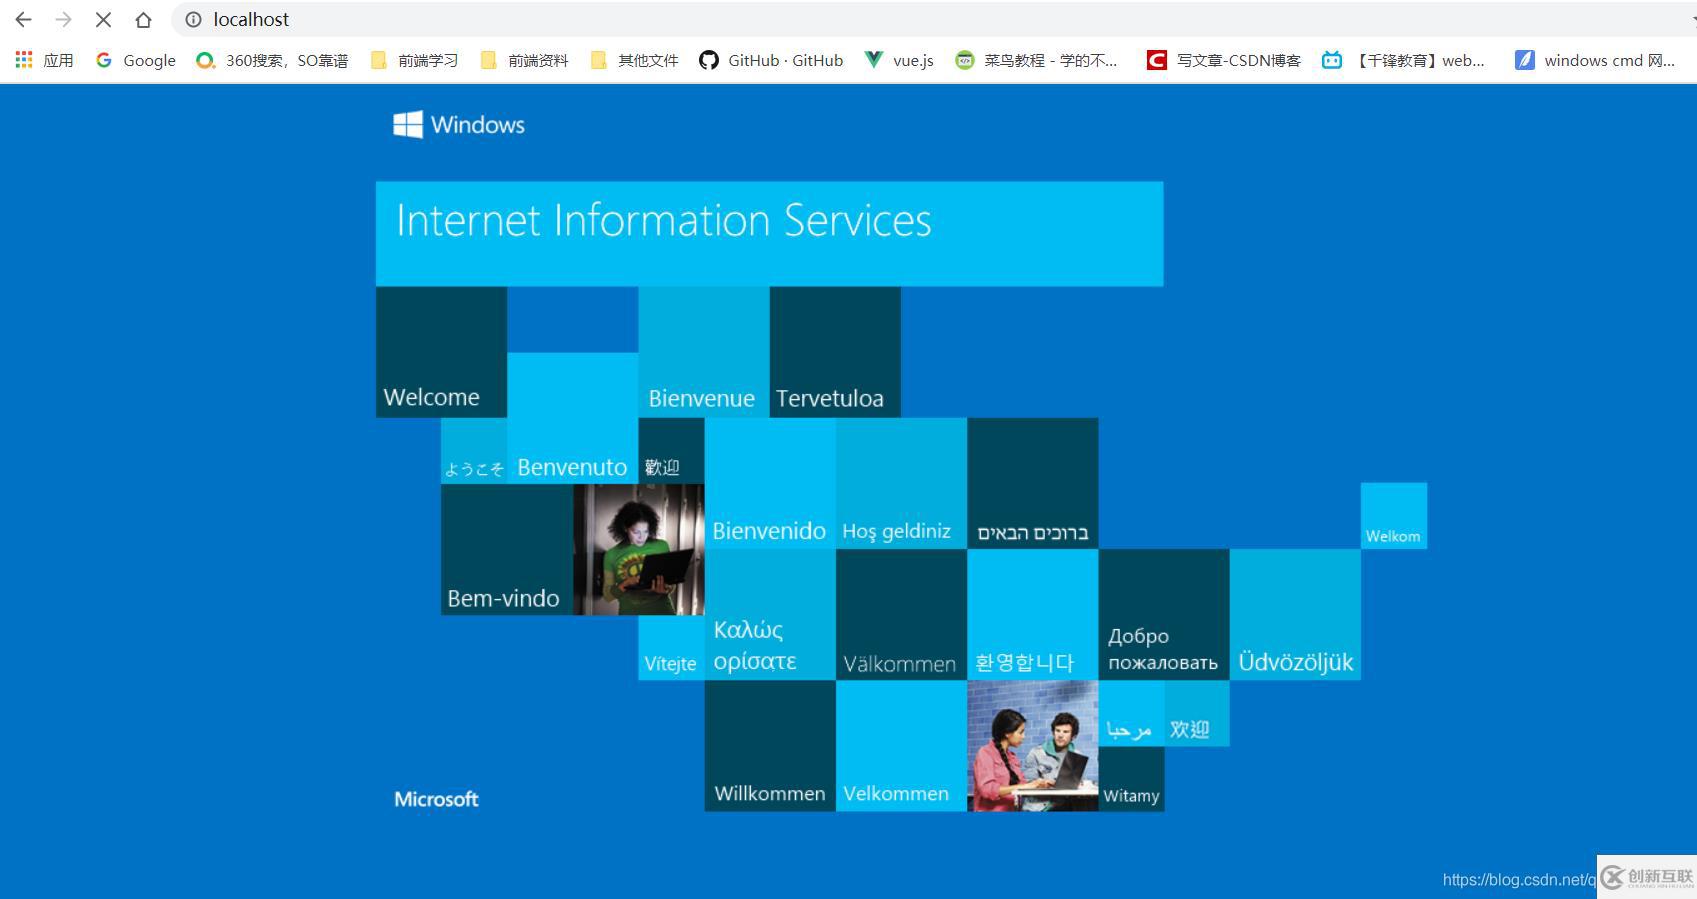
Task: Click the Arabic مرحبا tile
Action: point(1131,713)
